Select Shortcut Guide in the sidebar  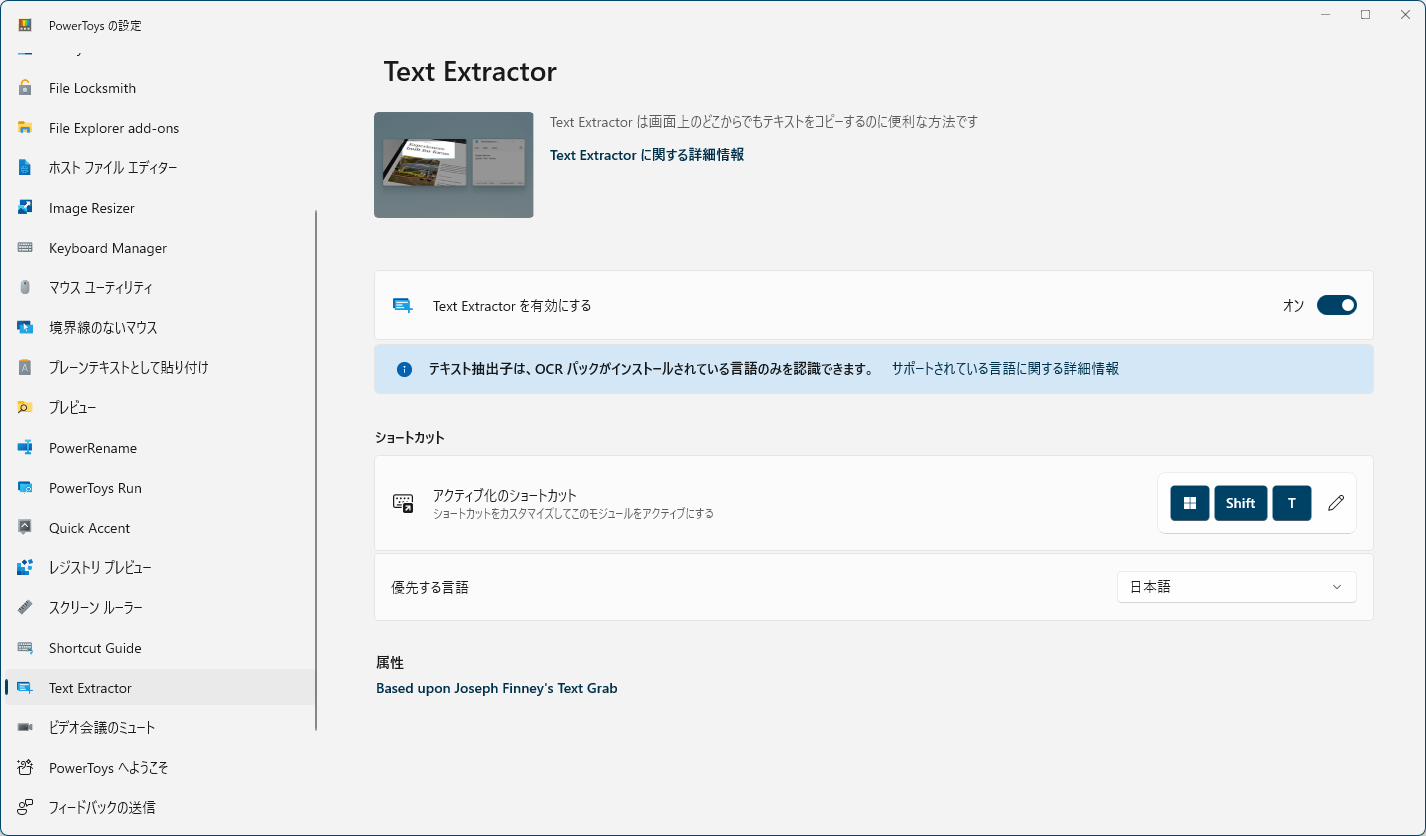click(160, 648)
